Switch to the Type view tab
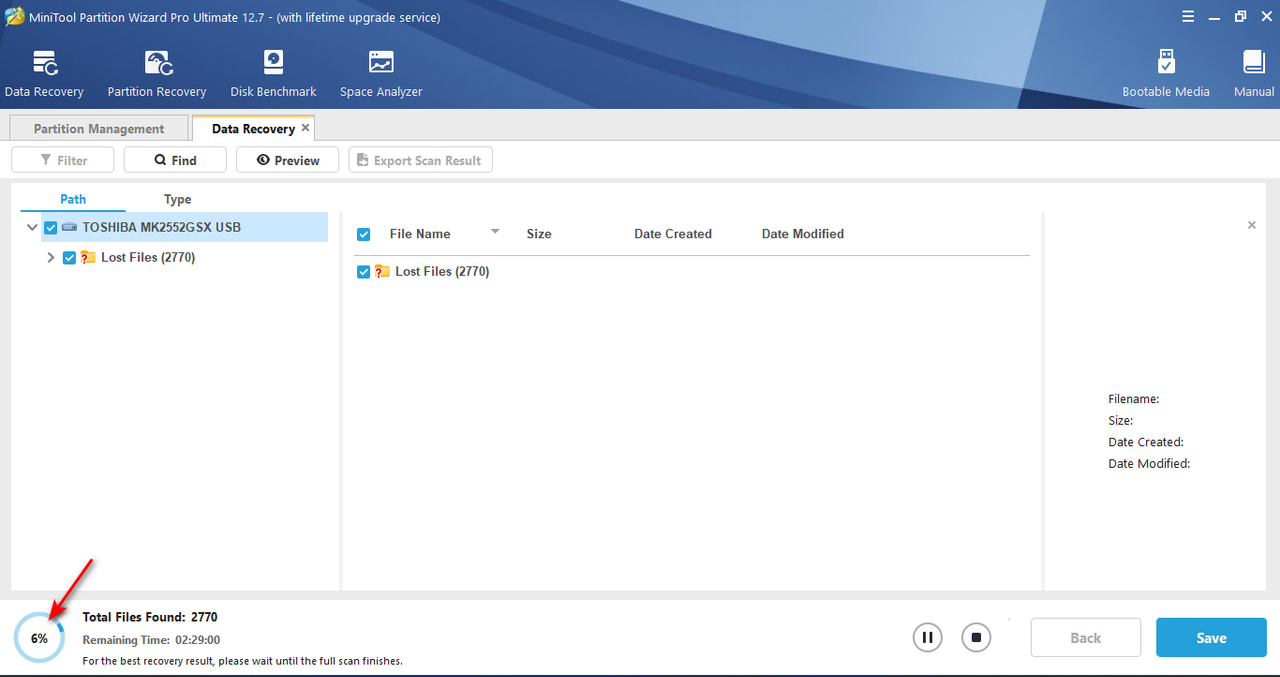 click(x=178, y=199)
